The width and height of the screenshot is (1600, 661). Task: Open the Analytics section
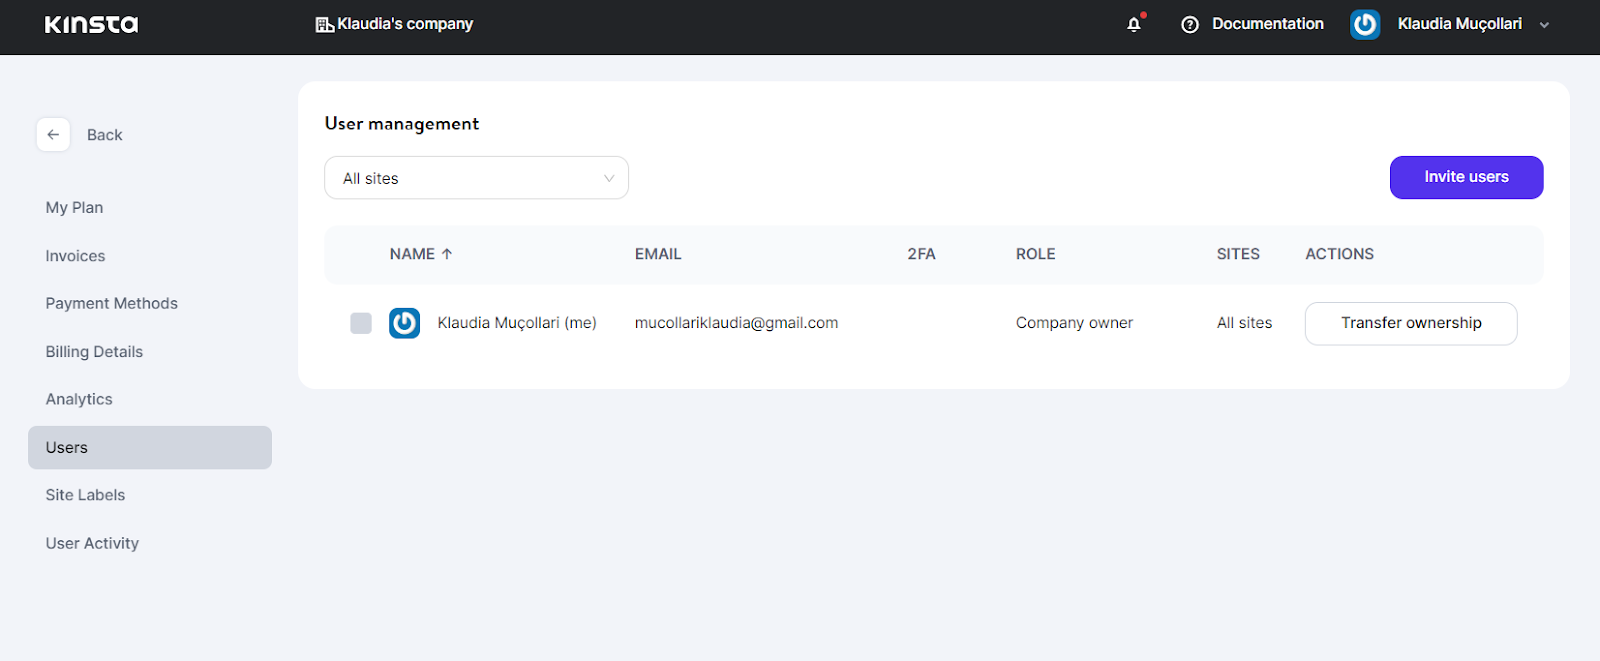79,399
